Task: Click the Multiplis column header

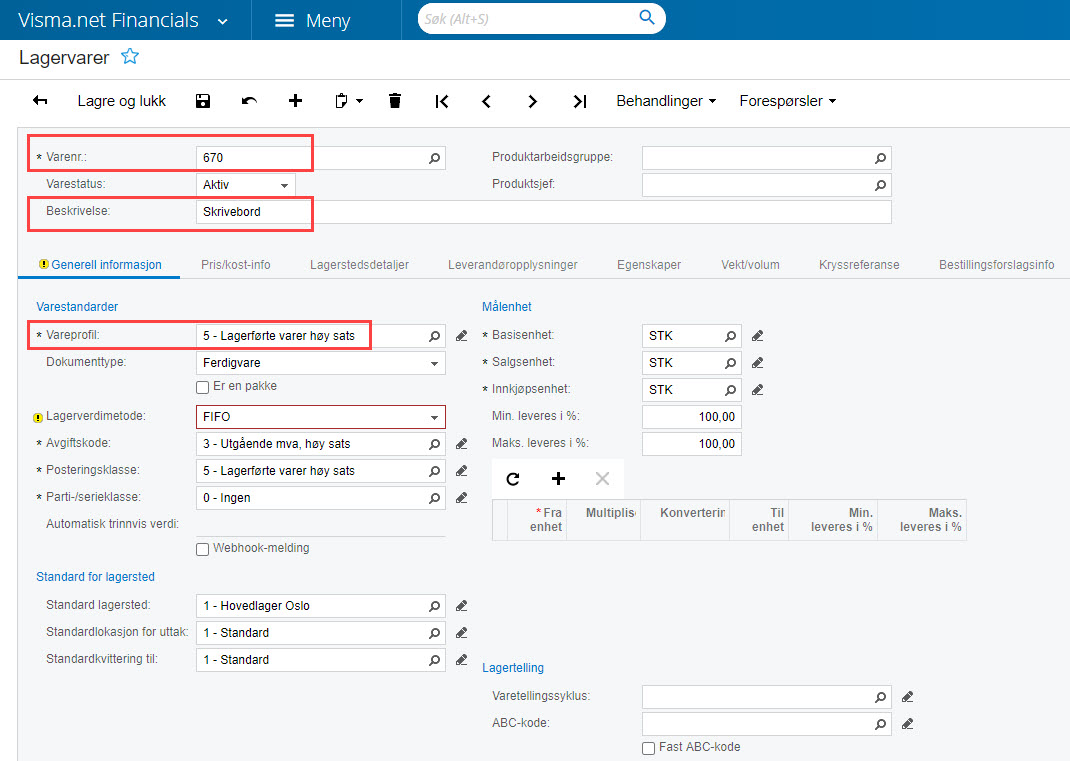Action: click(x=603, y=519)
